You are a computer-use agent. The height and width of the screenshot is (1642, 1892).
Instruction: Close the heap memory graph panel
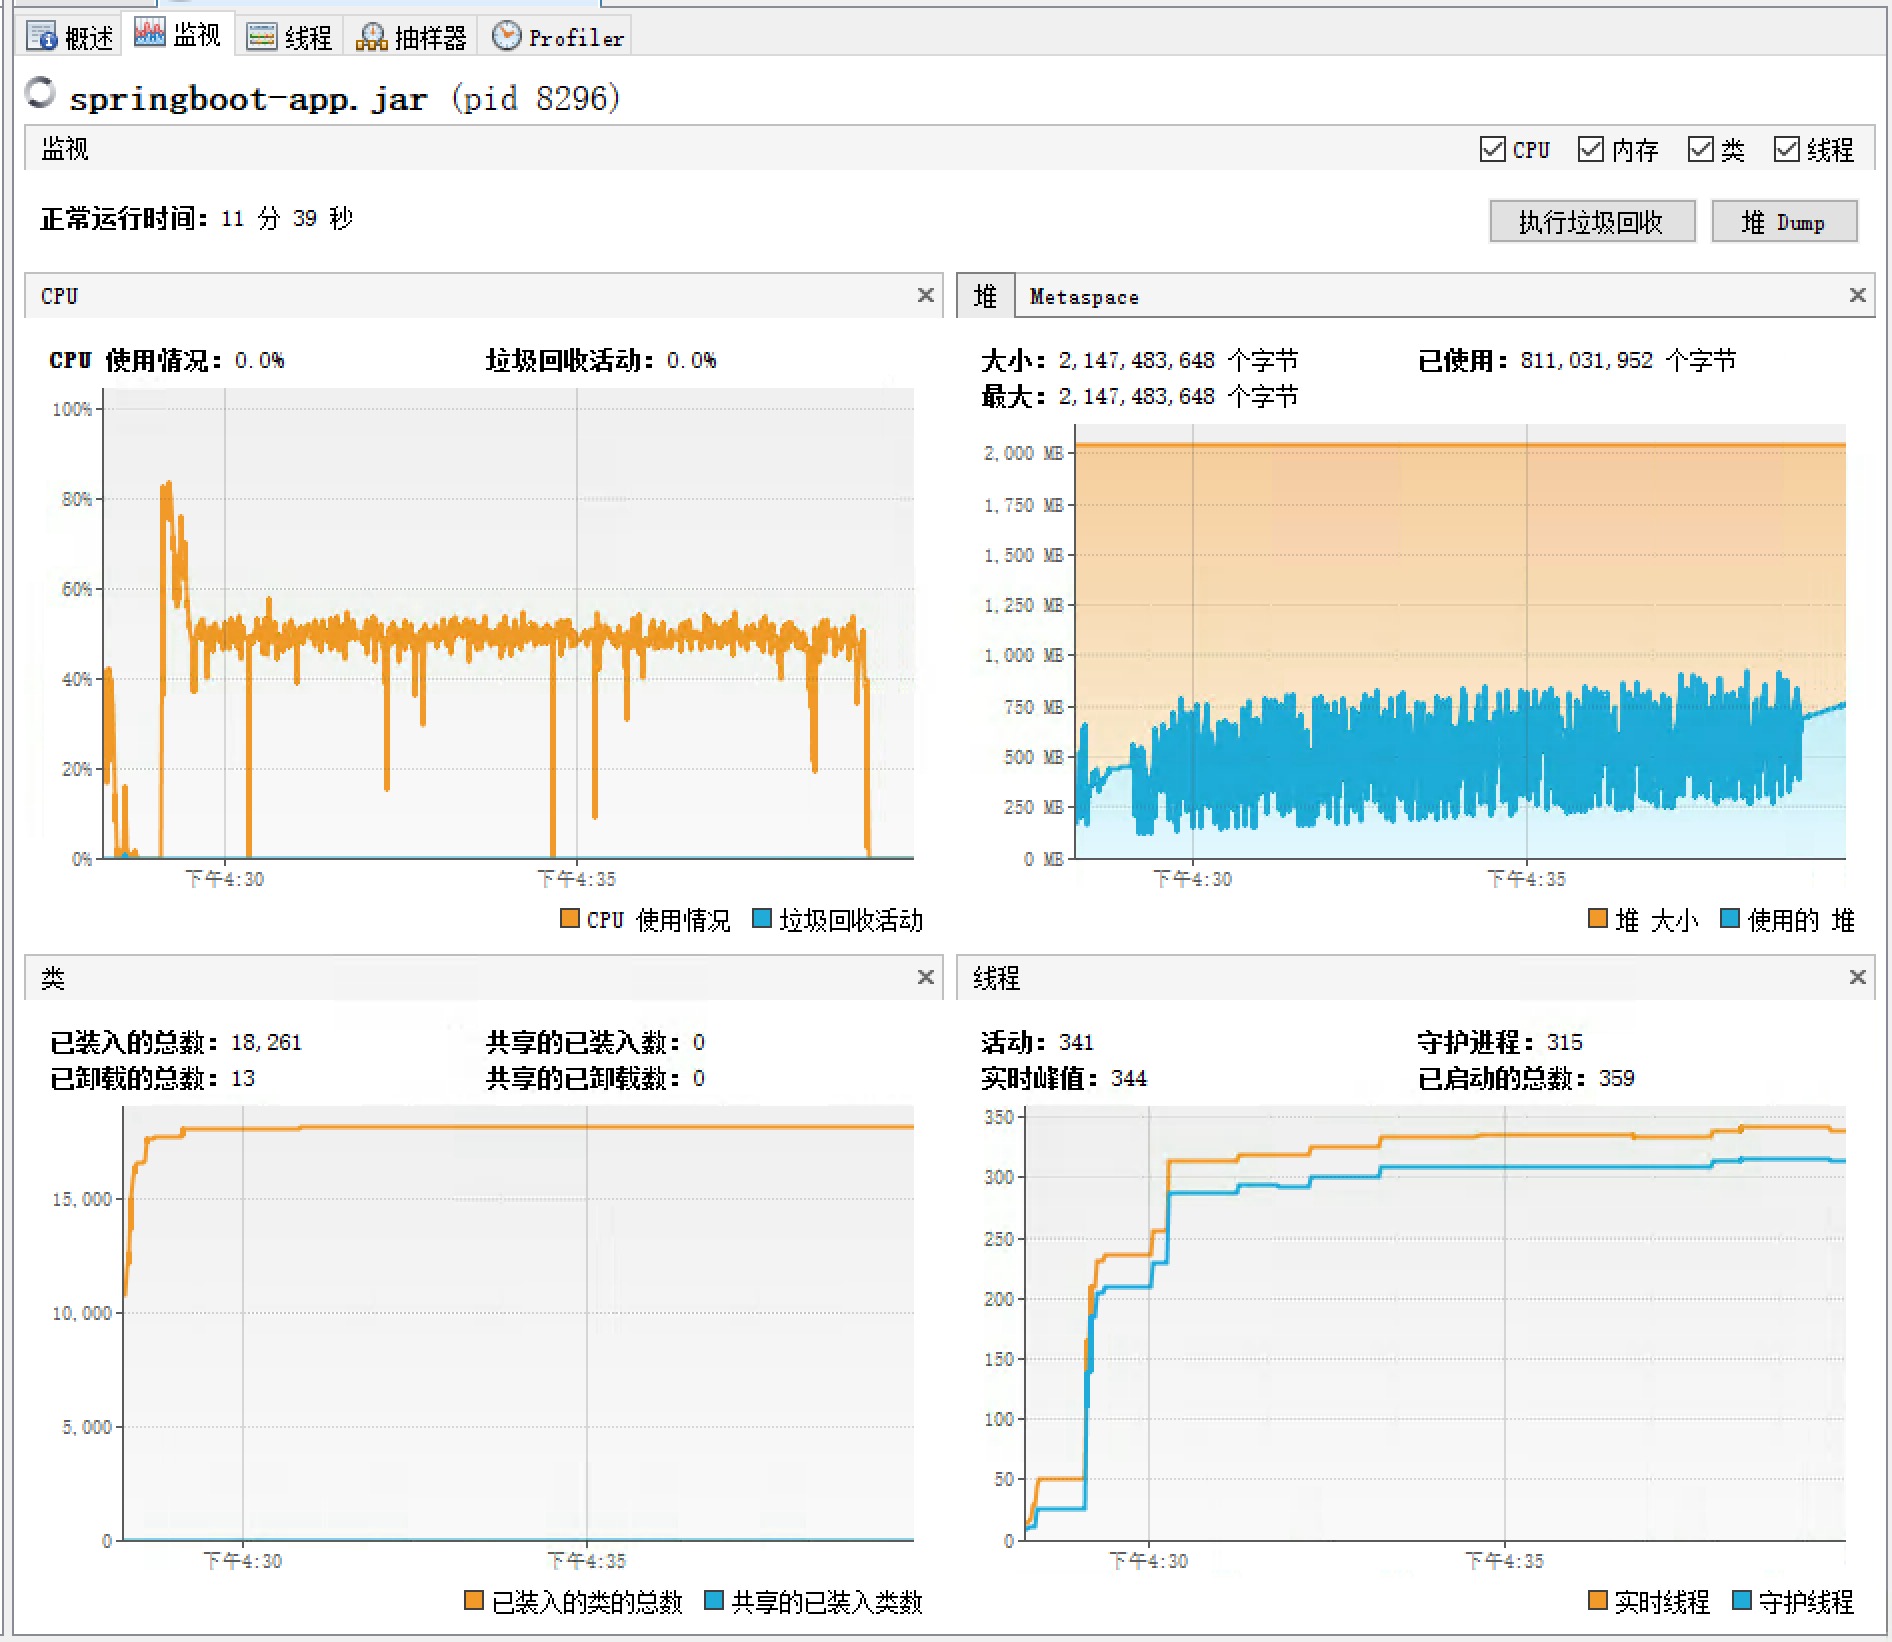[1858, 295]
